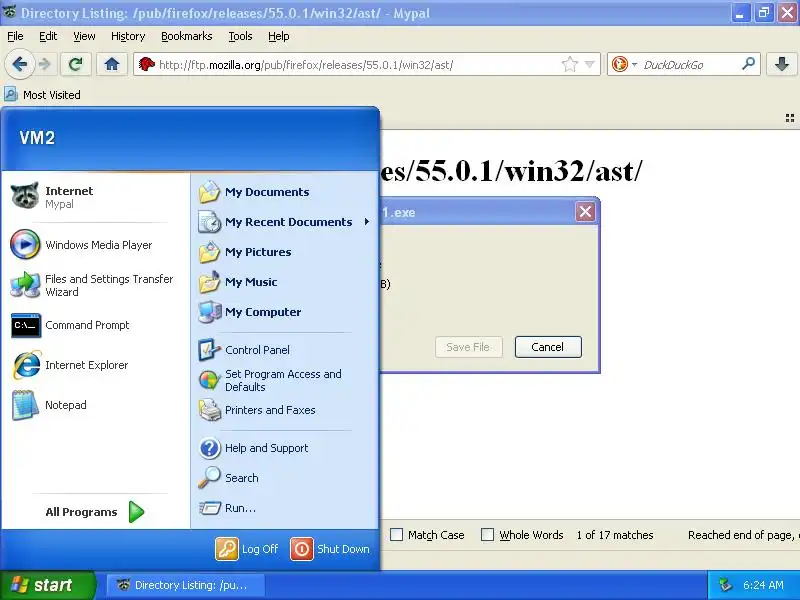Click the Start button
Image resolution: width=800 pixels, height=600 pixels.
(x=47, y=585)
